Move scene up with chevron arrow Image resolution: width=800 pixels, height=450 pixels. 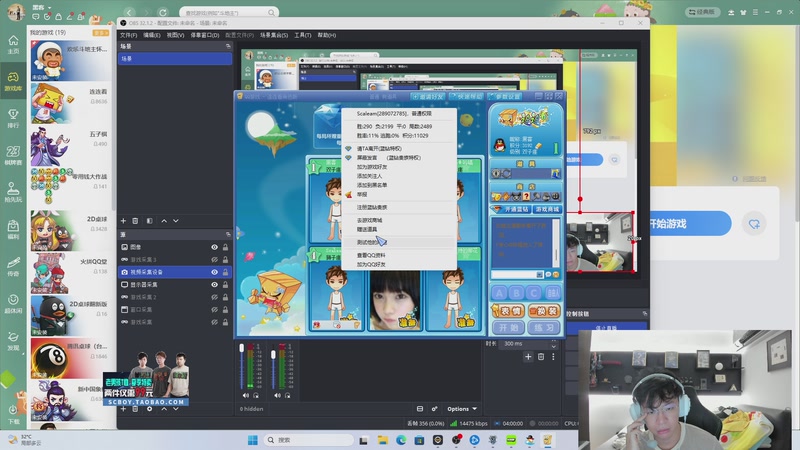point(164,221)
